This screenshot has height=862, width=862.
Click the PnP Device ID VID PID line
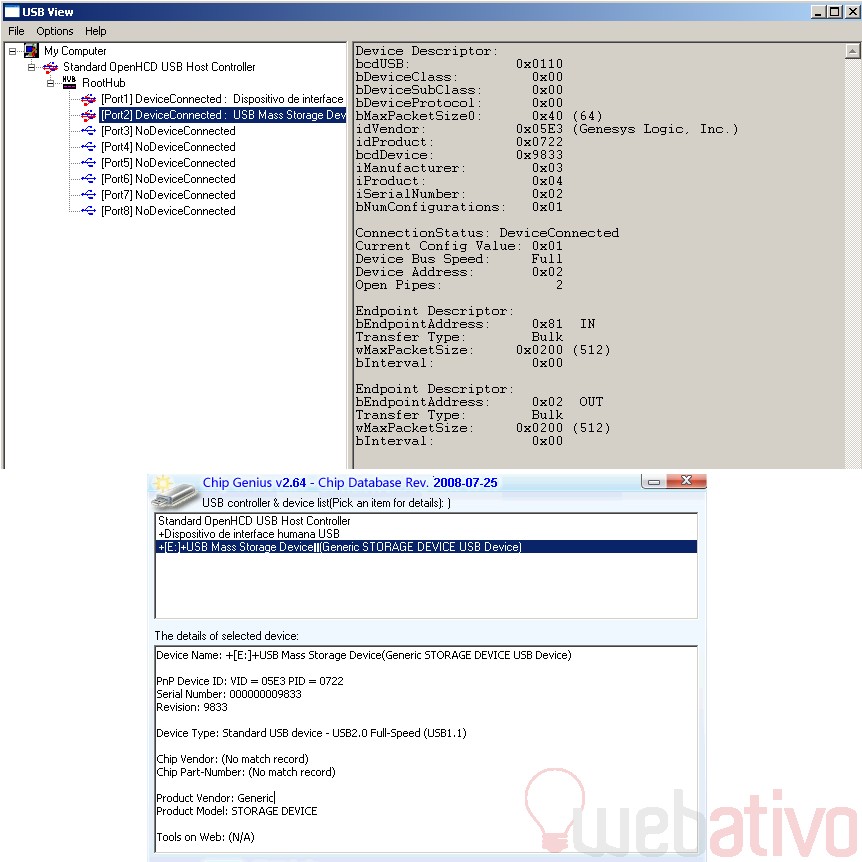click(x=250, y=681)
